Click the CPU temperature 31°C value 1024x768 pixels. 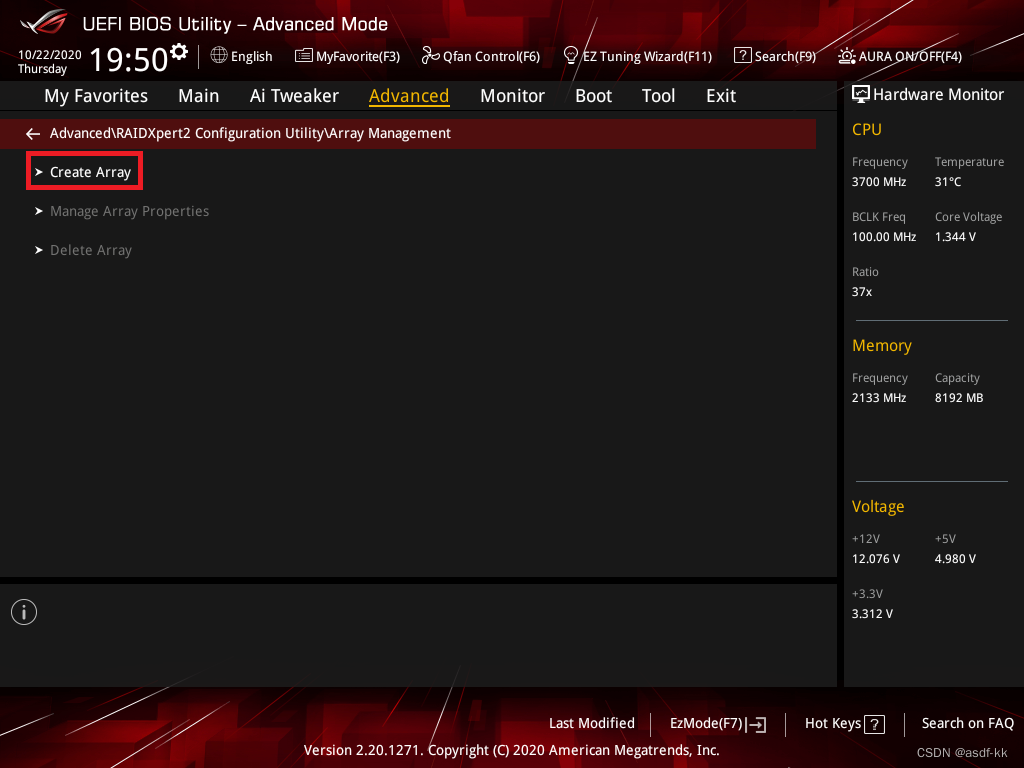point(948,182)
